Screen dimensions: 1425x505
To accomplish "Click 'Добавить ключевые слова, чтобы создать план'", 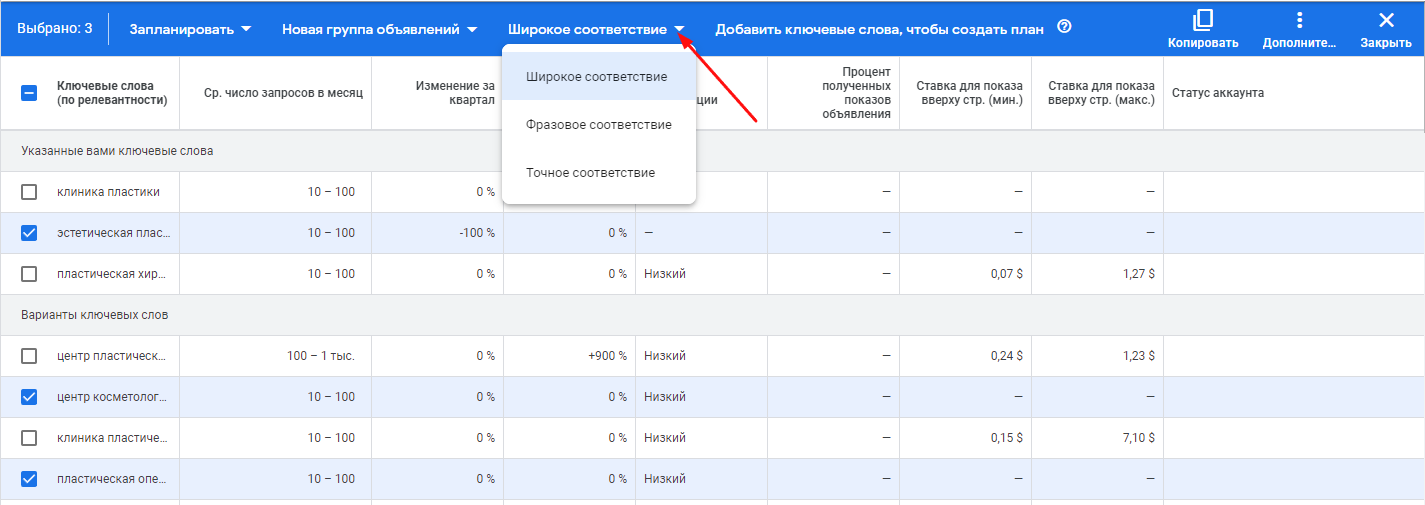I will (879, 29).
